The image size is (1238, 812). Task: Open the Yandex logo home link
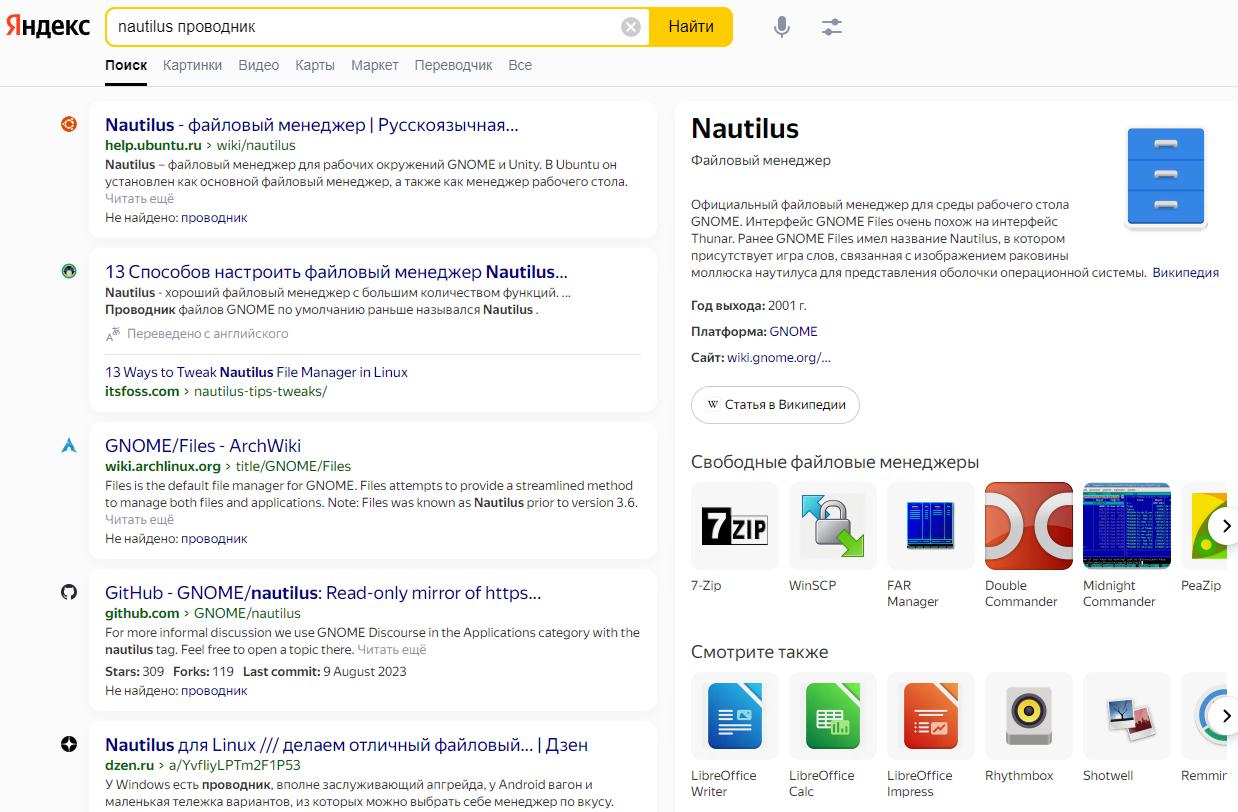pyautogui.click(x=48, y=27)
